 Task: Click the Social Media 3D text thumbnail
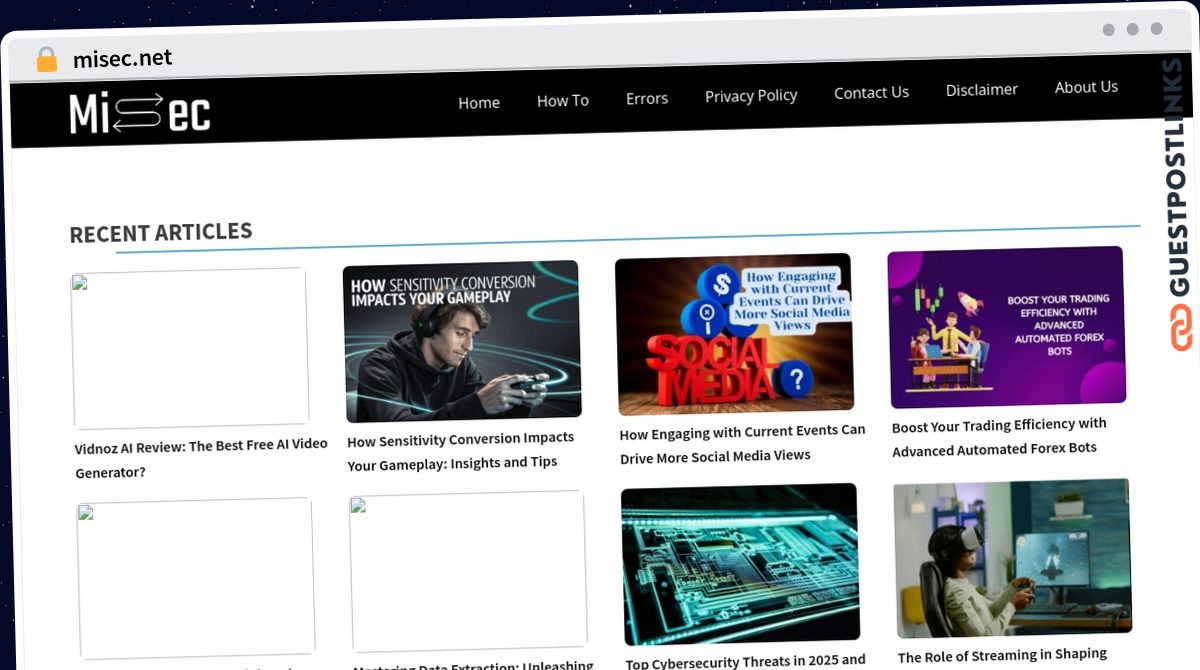coord(733,334)
